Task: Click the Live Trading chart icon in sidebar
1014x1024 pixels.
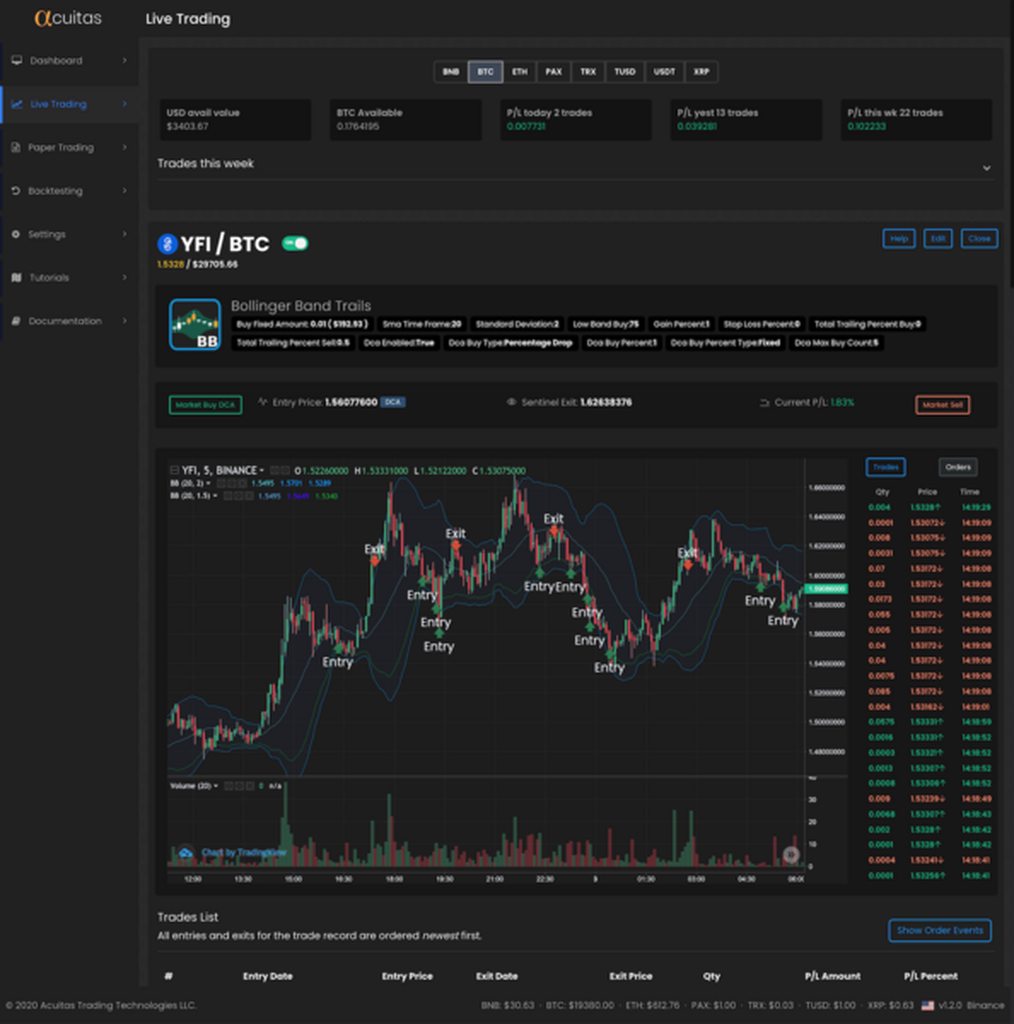Action: click(x=17, y=104)
